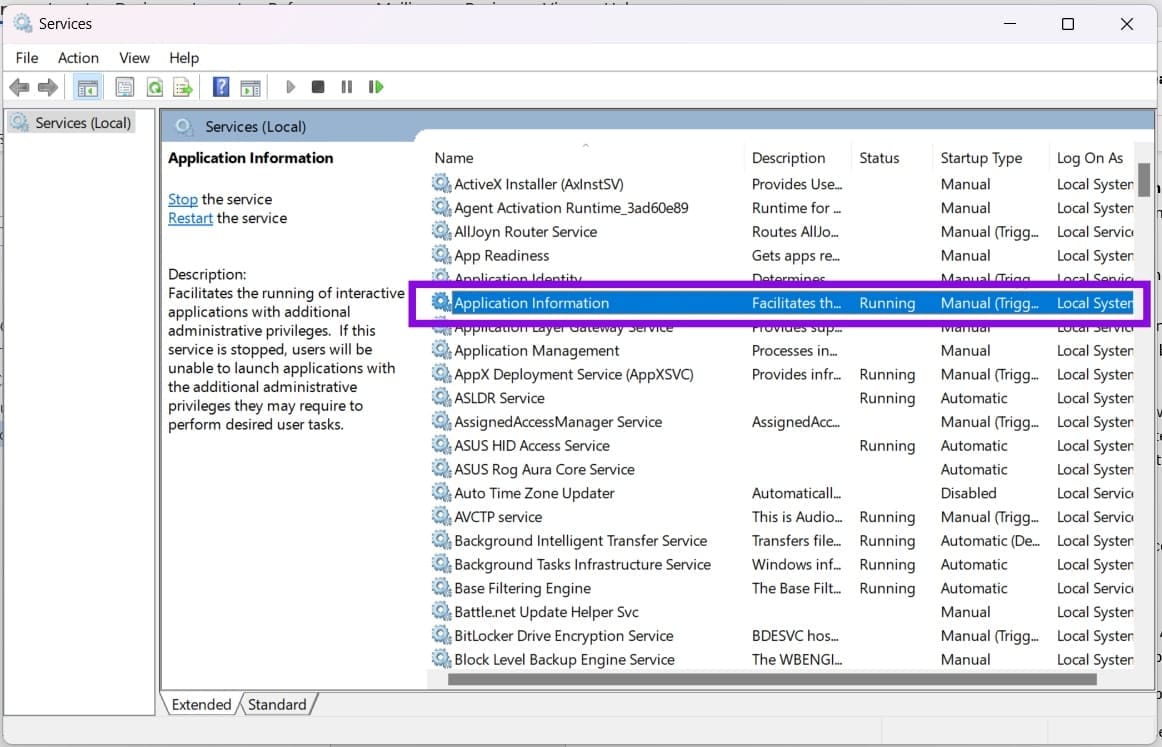Click the Forward arrow in toolbar
Viewport: 1162px width, 747px height.
[48, 87]
